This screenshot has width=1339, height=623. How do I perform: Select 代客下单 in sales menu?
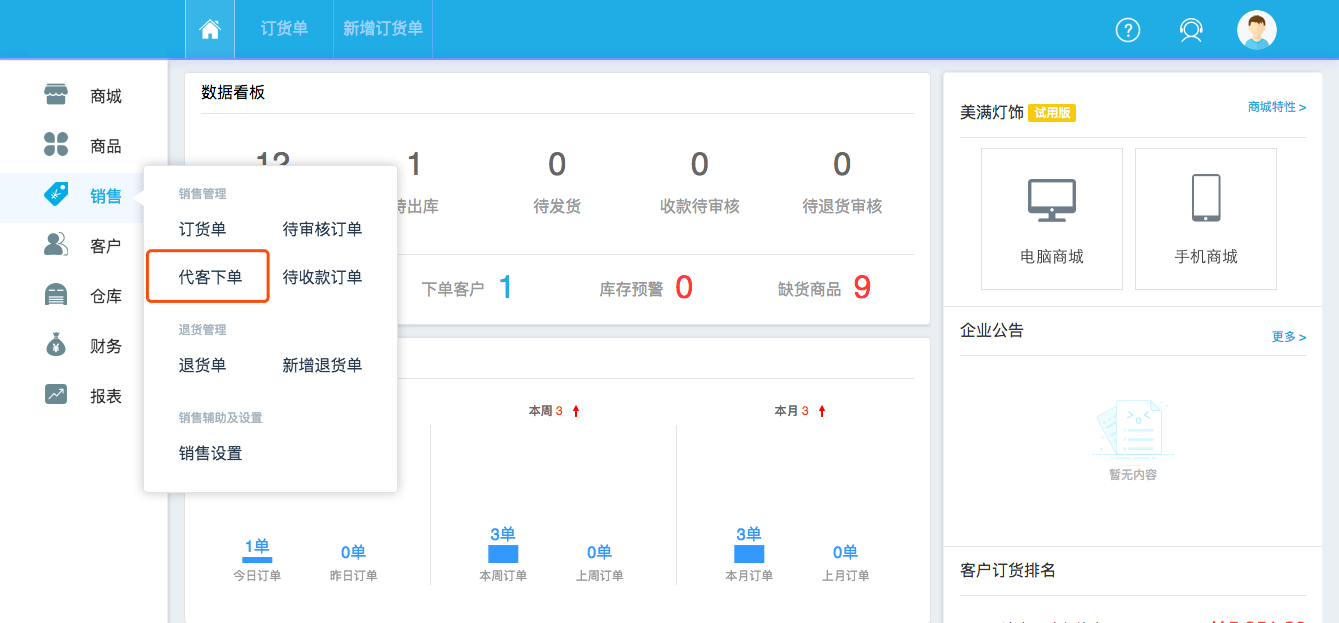click(210, 277)
